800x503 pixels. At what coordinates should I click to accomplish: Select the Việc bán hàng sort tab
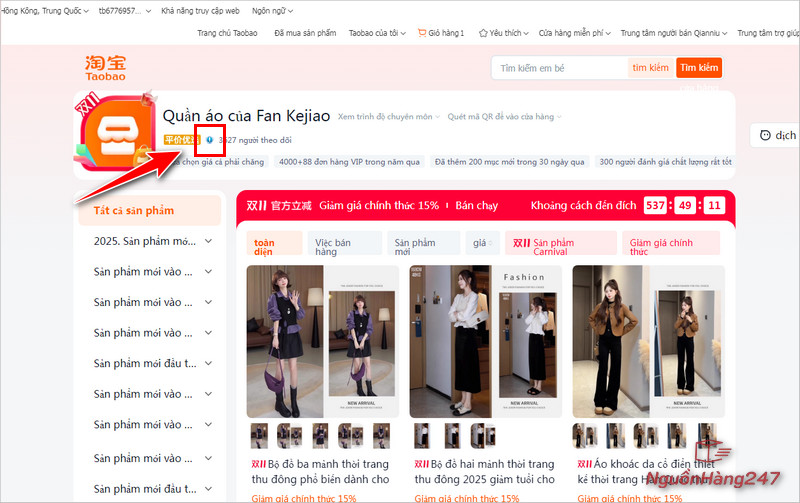pyautogui.click(x=345, y=243)
